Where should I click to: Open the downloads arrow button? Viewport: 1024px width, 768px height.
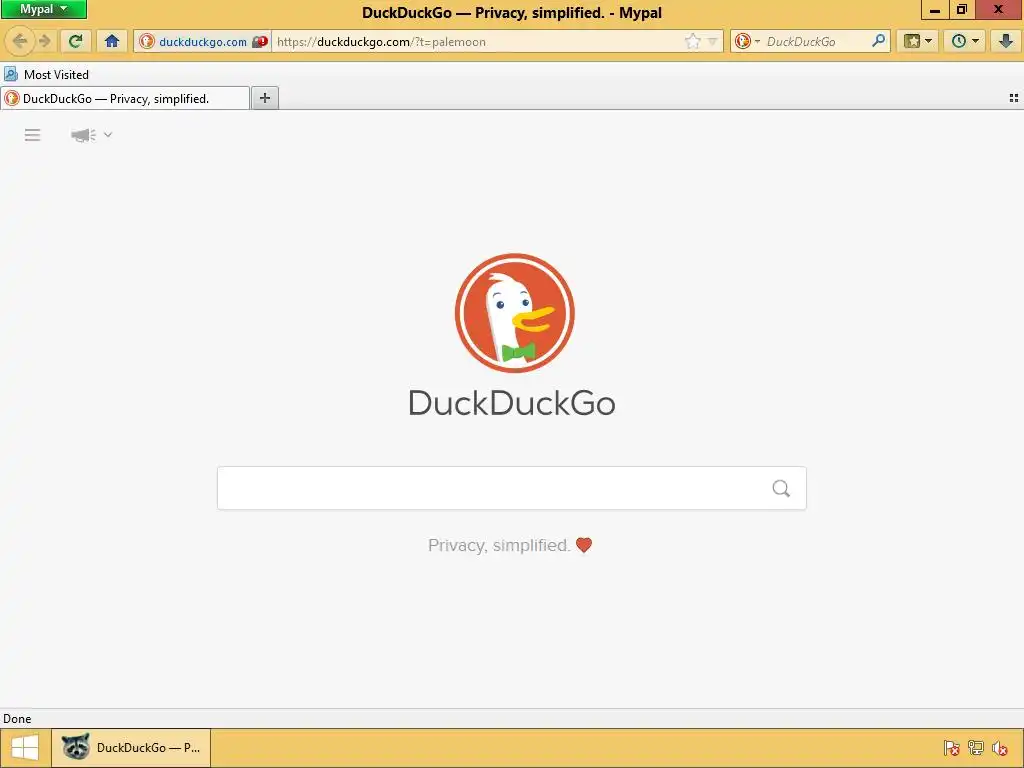coord(1006,42)
